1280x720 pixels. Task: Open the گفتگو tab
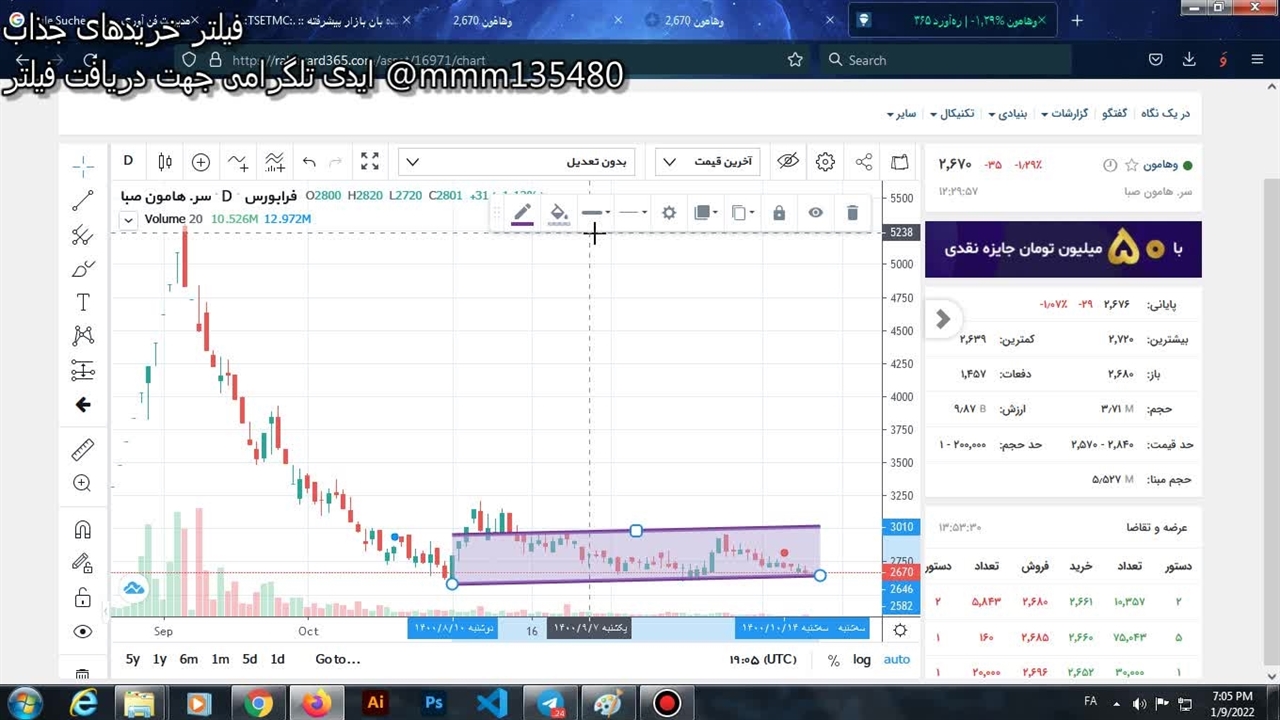coord(1114,113)
